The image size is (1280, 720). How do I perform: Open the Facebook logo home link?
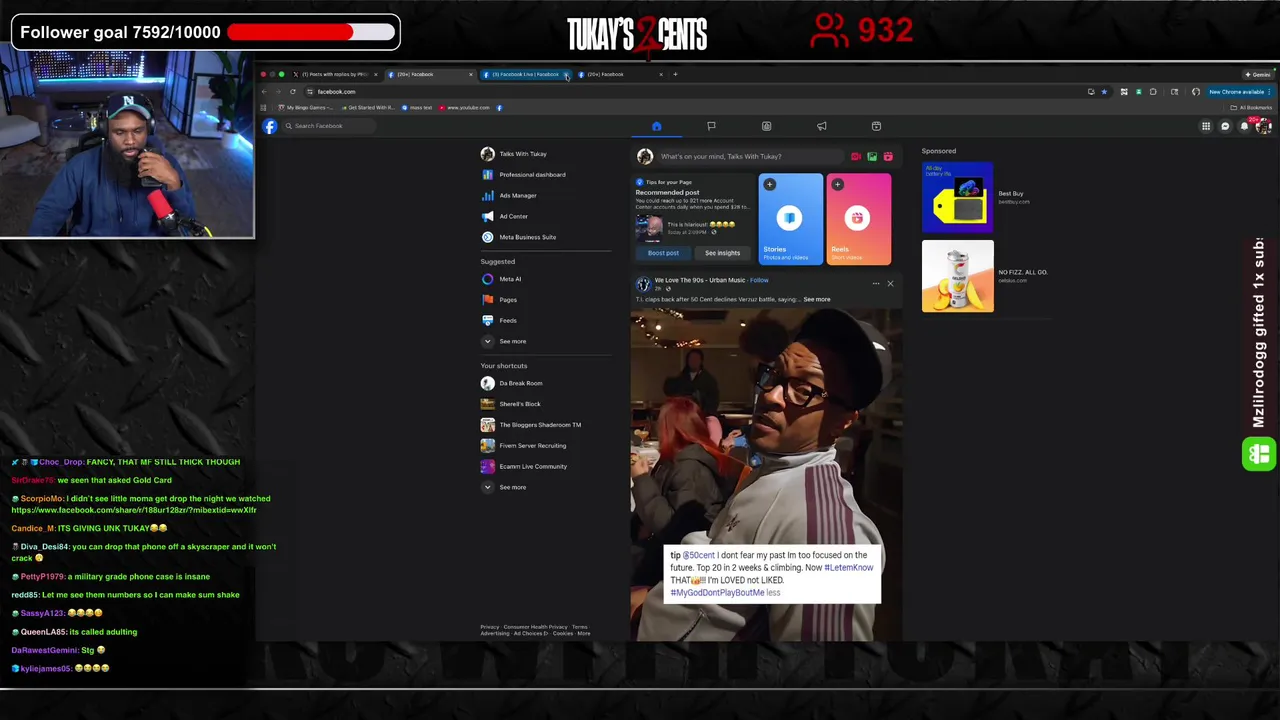pyautogui.click(x=270, y=126)
